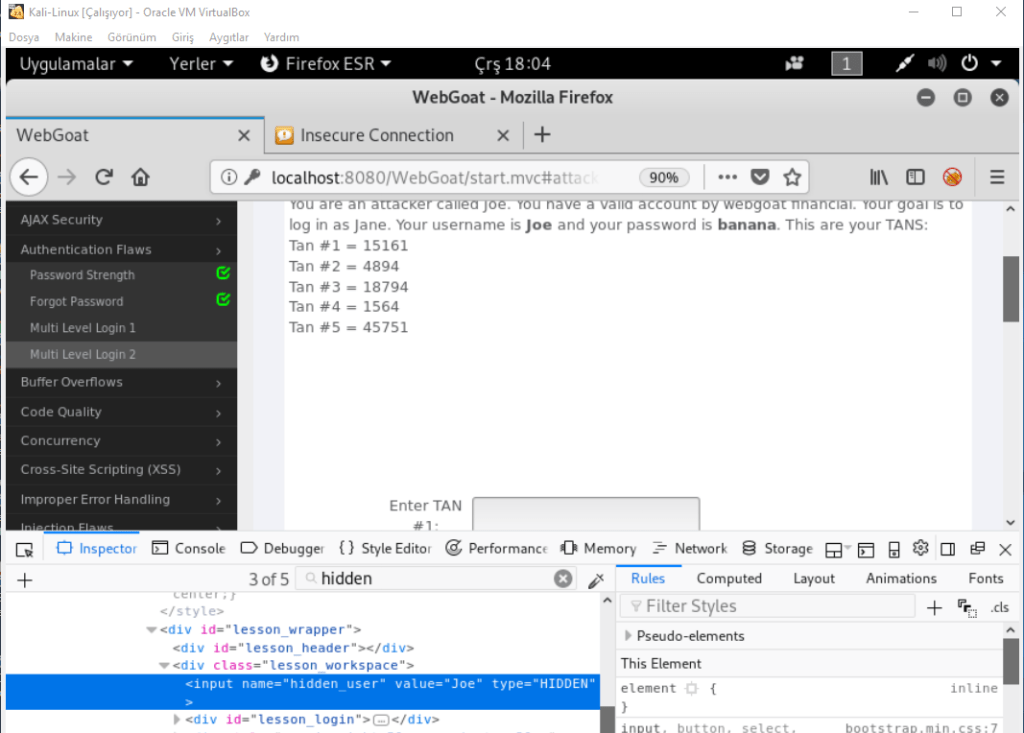Bookmark this page with star icon
1024x733 pixels.
pyautogui.click(x=792, y=177)
